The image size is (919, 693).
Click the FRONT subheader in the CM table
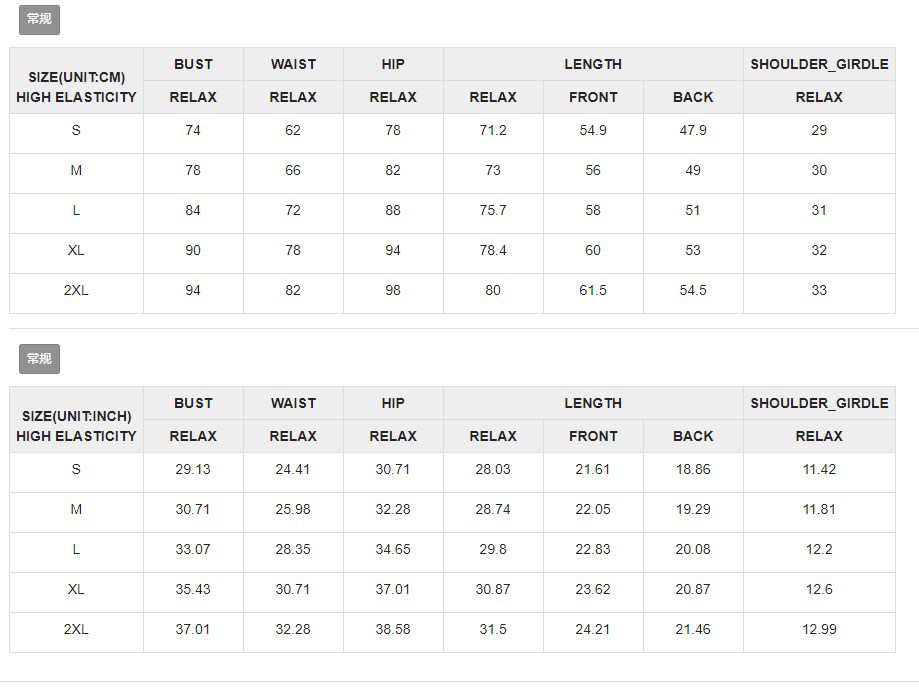pyautogui.click(x=593, y=97)
